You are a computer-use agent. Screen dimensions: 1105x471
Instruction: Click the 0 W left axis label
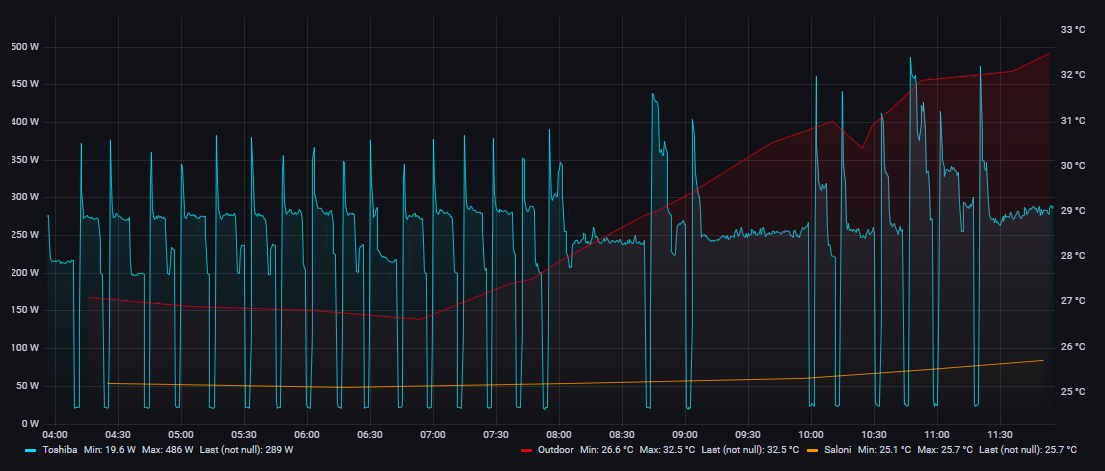[29, 424]
